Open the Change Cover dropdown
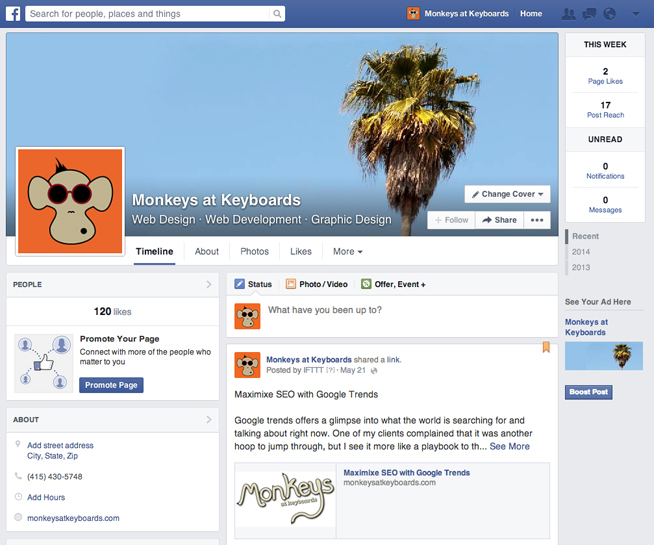 507,194
